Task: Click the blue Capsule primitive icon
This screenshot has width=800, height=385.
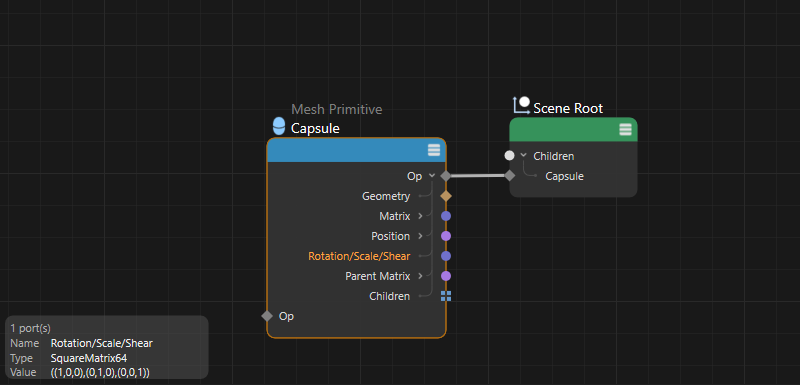Action: coord(279,126)
